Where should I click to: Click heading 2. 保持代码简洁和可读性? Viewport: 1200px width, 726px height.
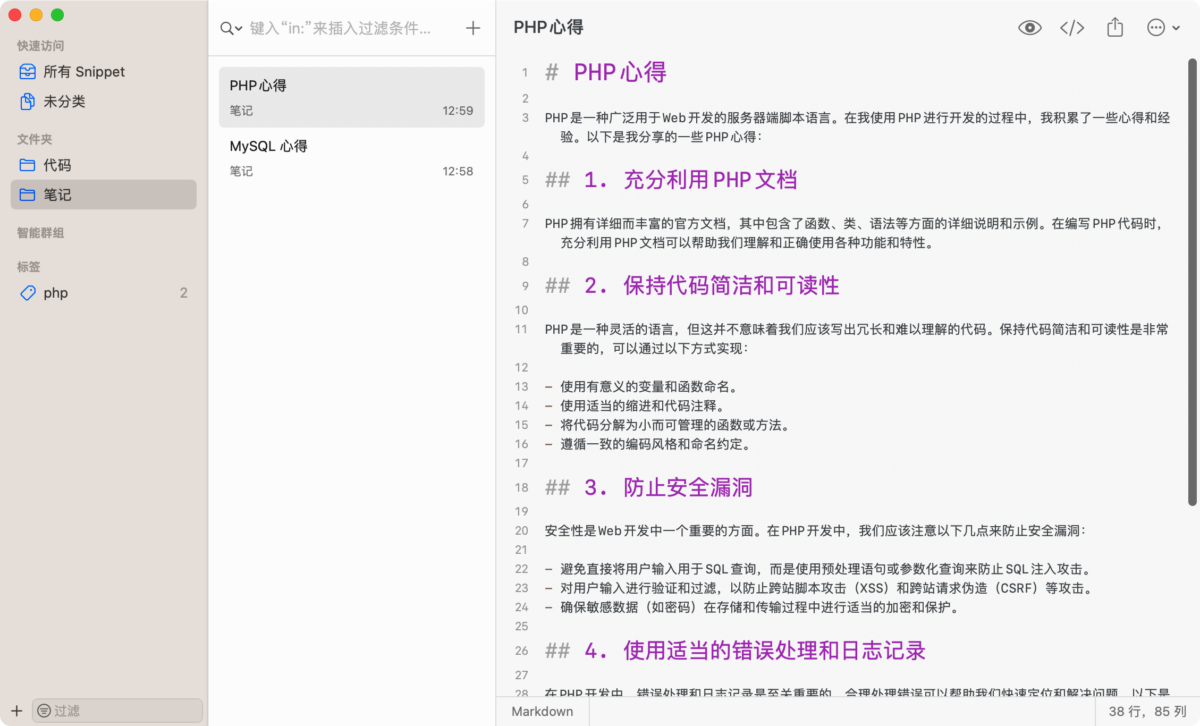click(x=692, y=286)
